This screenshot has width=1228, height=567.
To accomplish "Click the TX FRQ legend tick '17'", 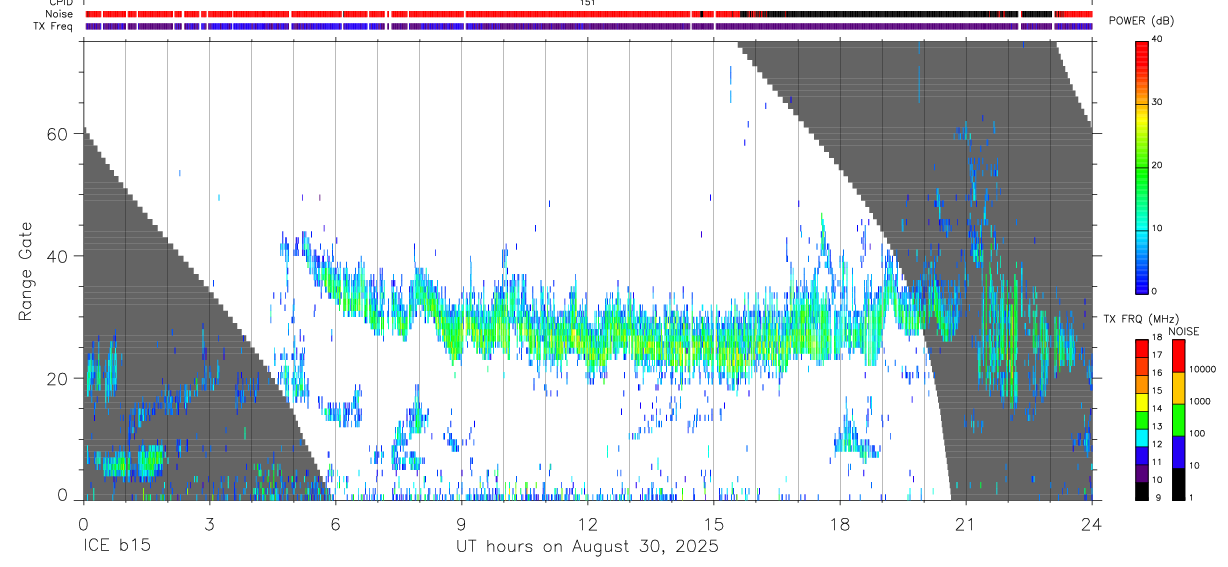I will point(1158,355).
